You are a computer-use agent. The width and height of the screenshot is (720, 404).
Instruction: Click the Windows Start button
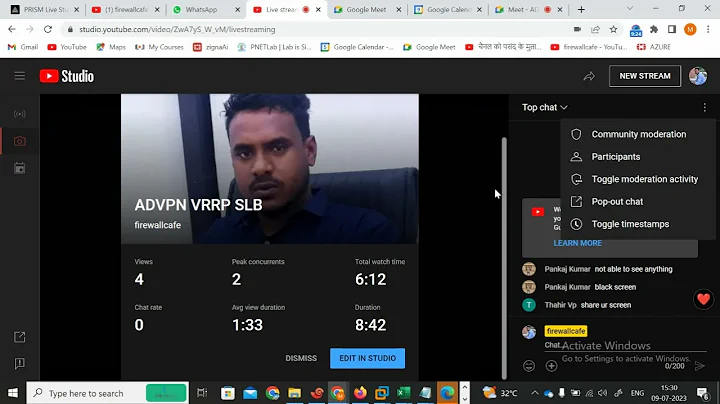pos(13,393)
